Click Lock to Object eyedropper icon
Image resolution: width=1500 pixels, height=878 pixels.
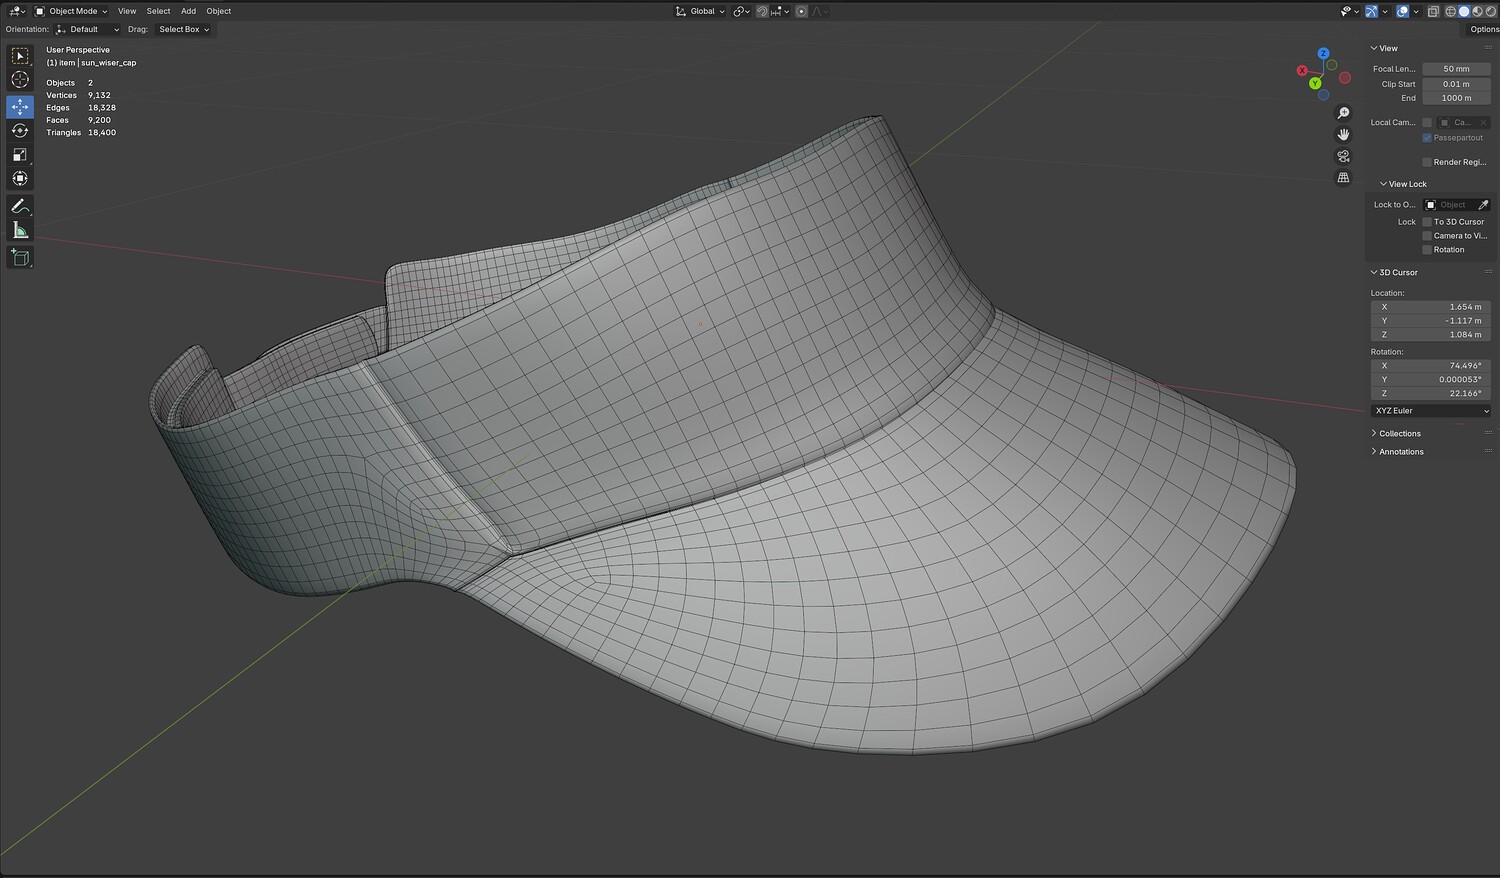click(1484, 204)
